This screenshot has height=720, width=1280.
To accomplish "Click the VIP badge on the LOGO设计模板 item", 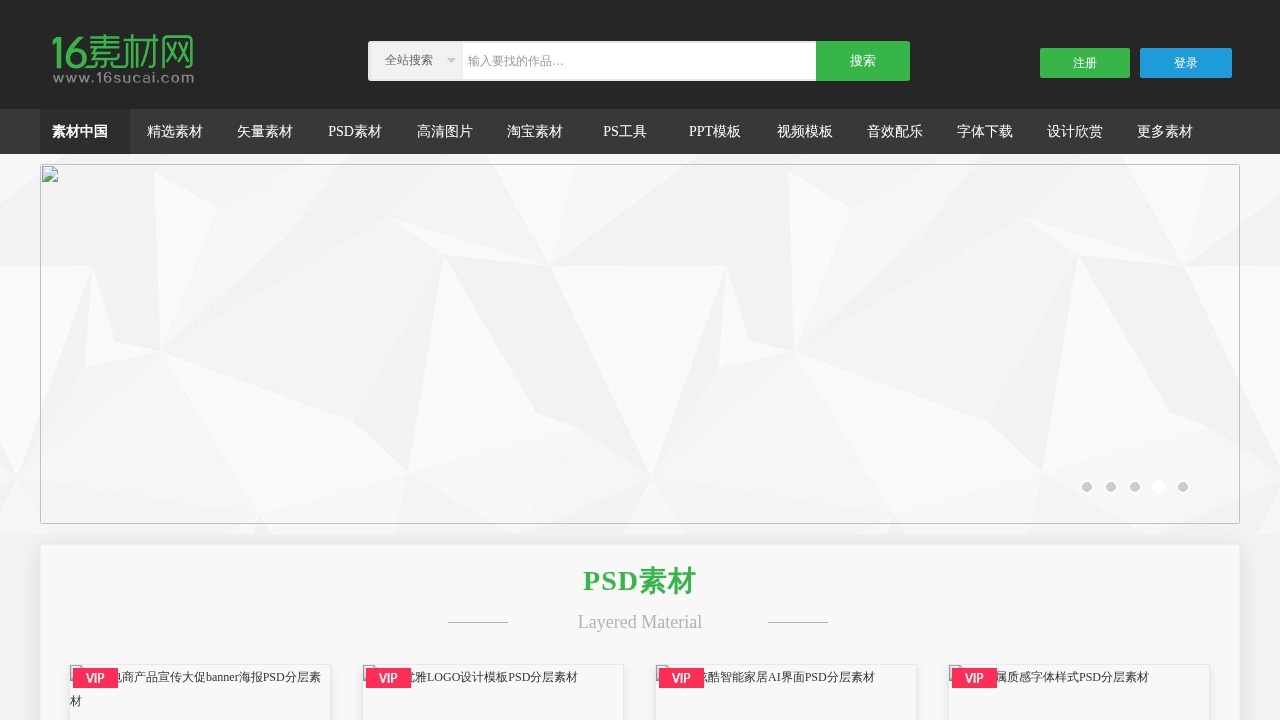I will 388,678.
